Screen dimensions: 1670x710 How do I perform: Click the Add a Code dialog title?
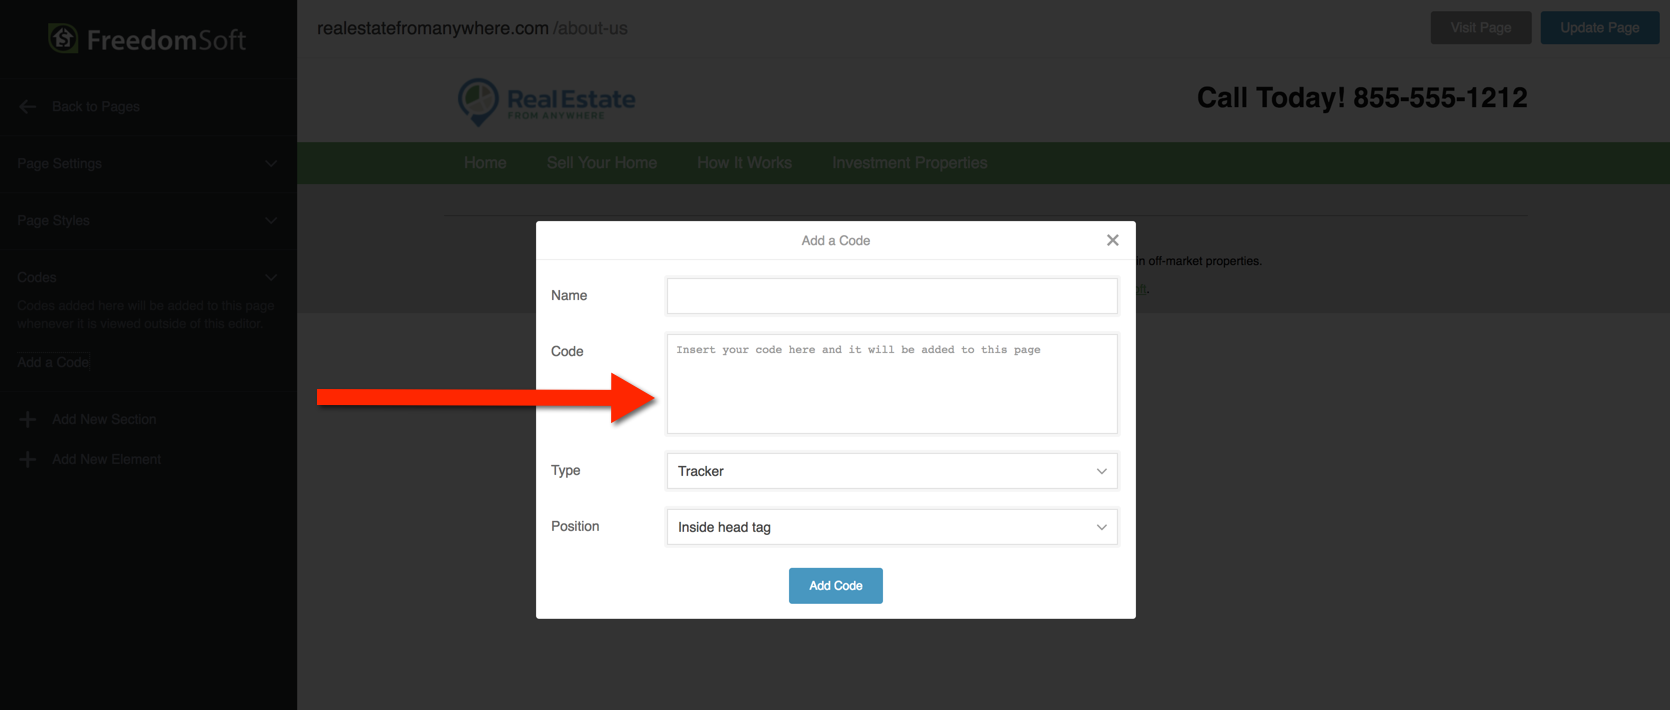(x=836, y=241)
